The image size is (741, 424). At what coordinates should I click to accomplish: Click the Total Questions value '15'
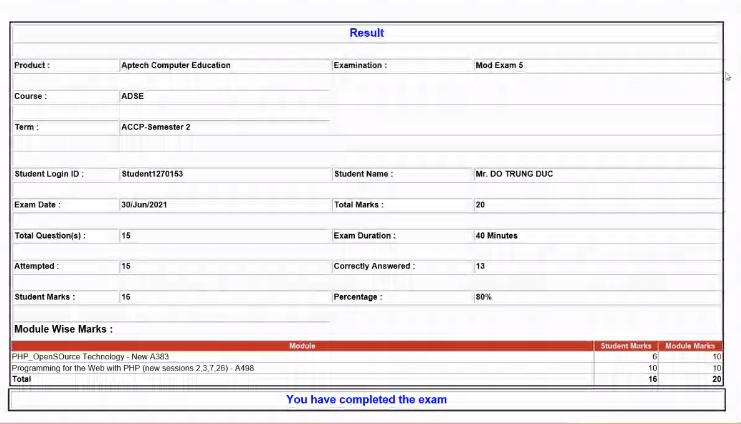(126, 235)
